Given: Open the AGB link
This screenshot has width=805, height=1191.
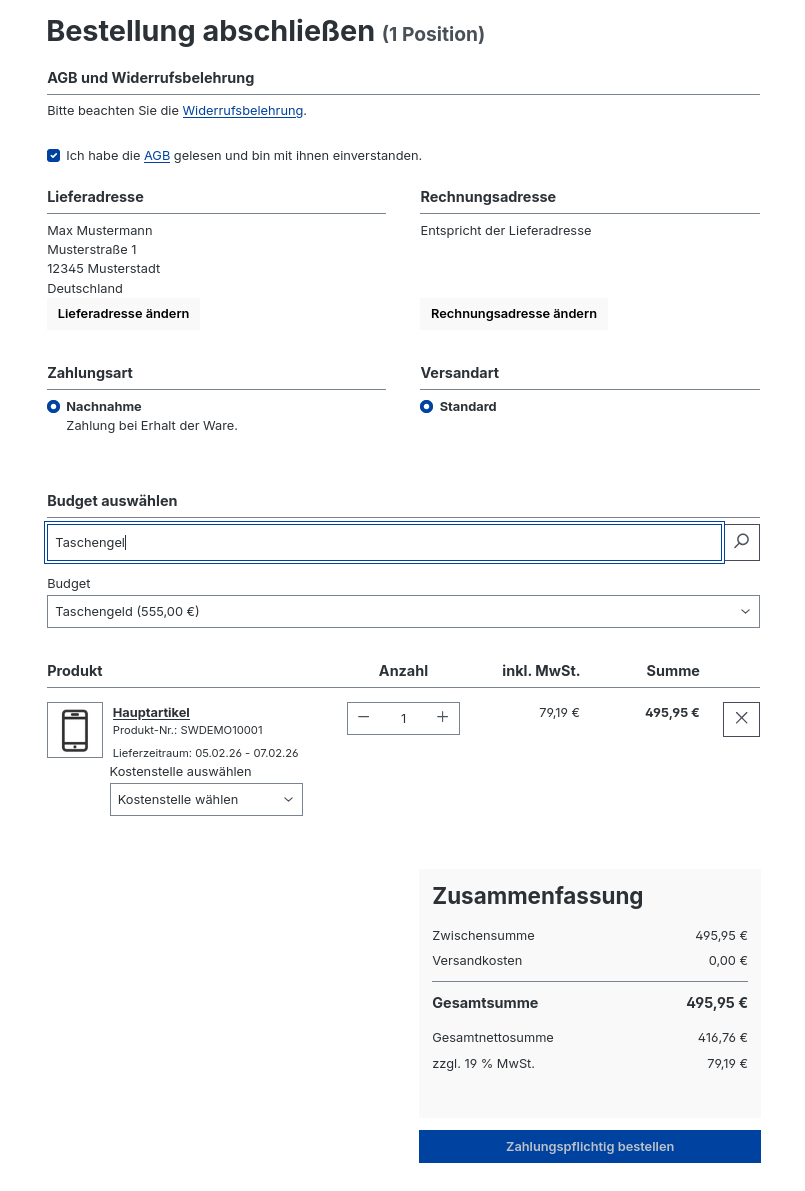Looking at the screenshot, I should click(156, 156).
